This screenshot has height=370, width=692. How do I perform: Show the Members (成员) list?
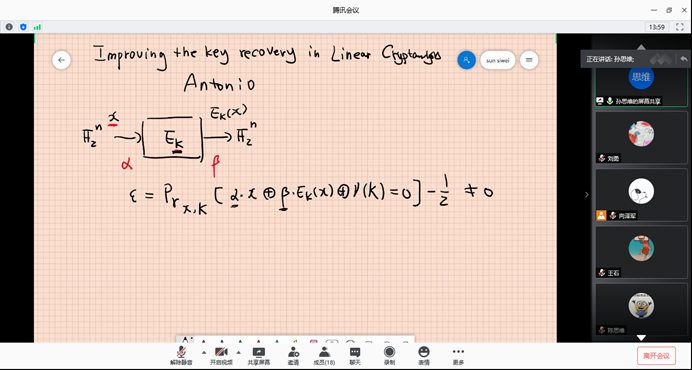tap(324, 356)
